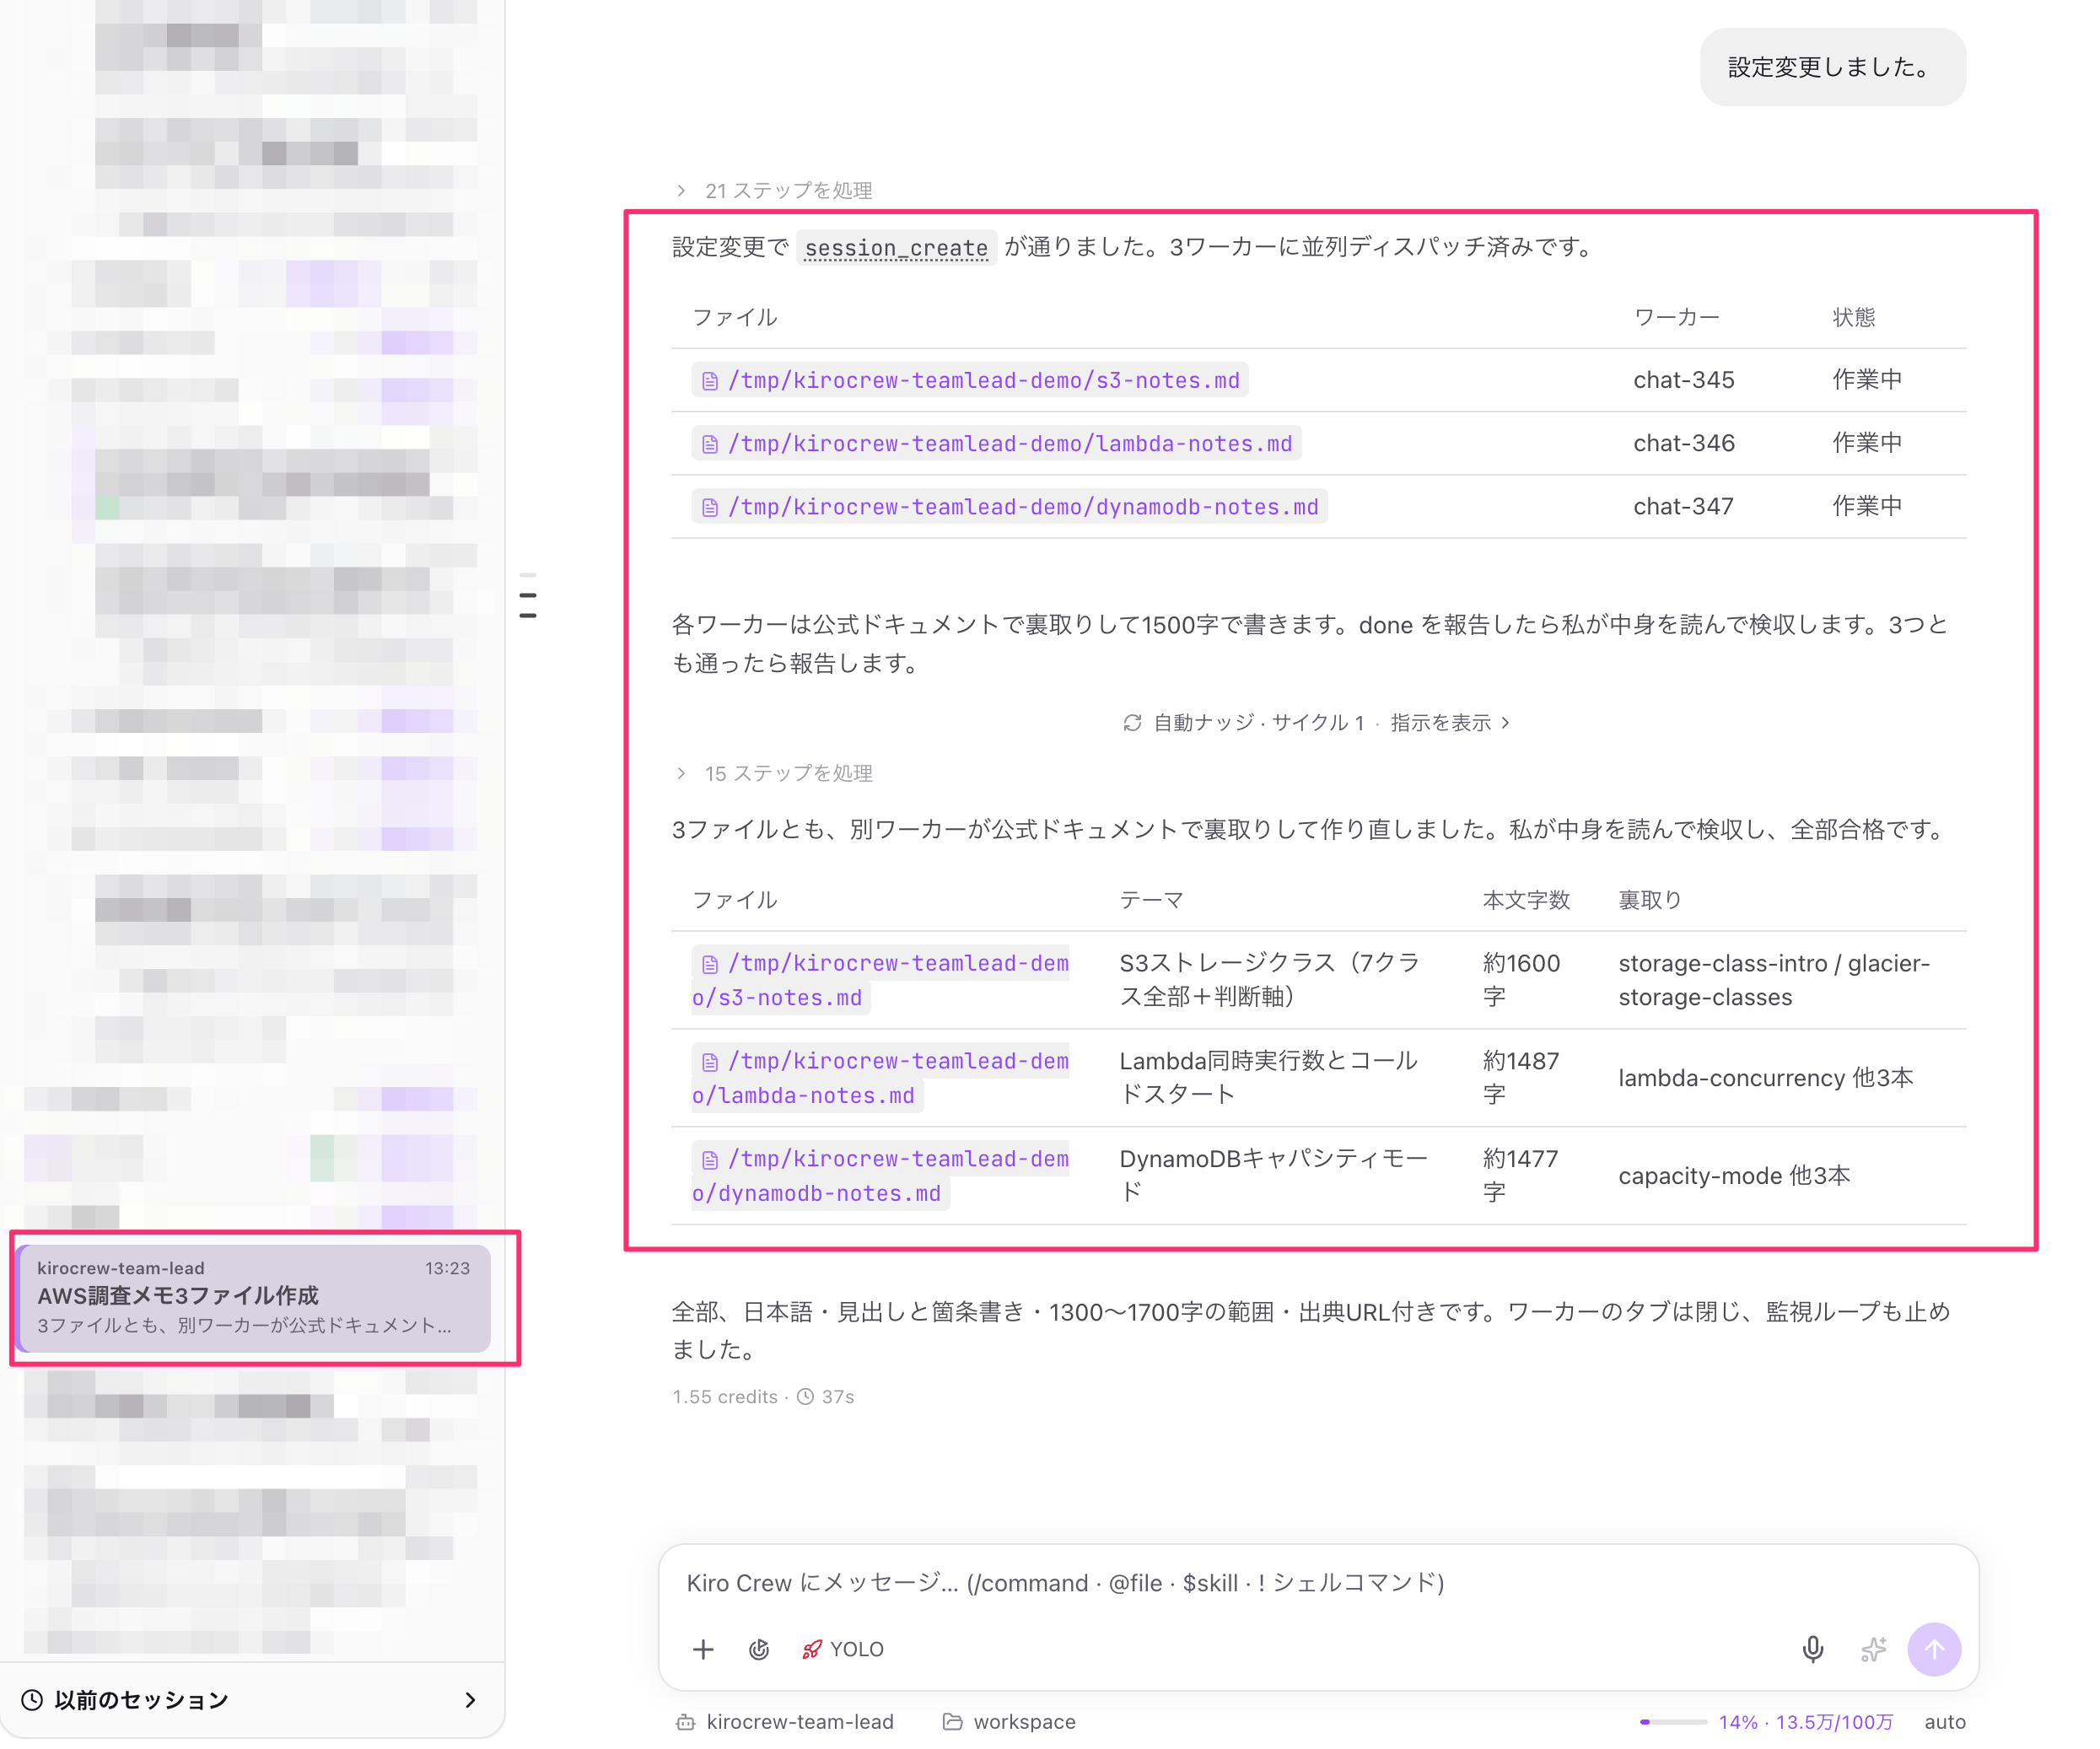The image size is (2100, 1749).
Task: Click the sidebar resize handle lines
Action: [x=528, y=596]
